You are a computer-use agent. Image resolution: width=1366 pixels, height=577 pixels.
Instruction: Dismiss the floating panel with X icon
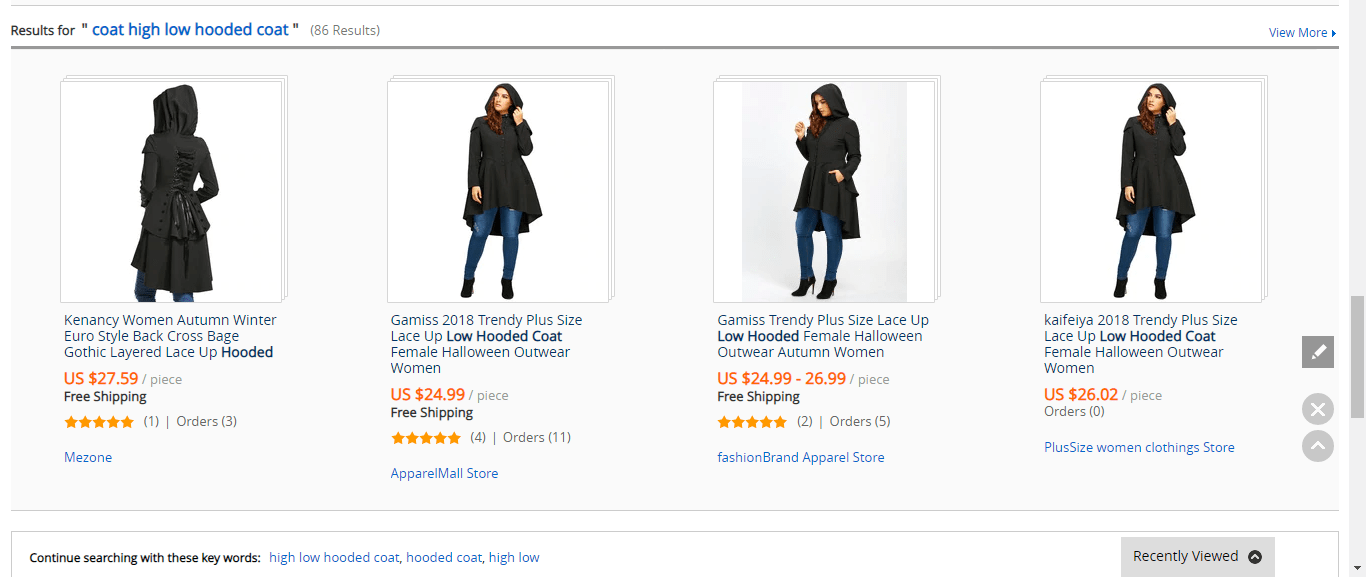1318,409
